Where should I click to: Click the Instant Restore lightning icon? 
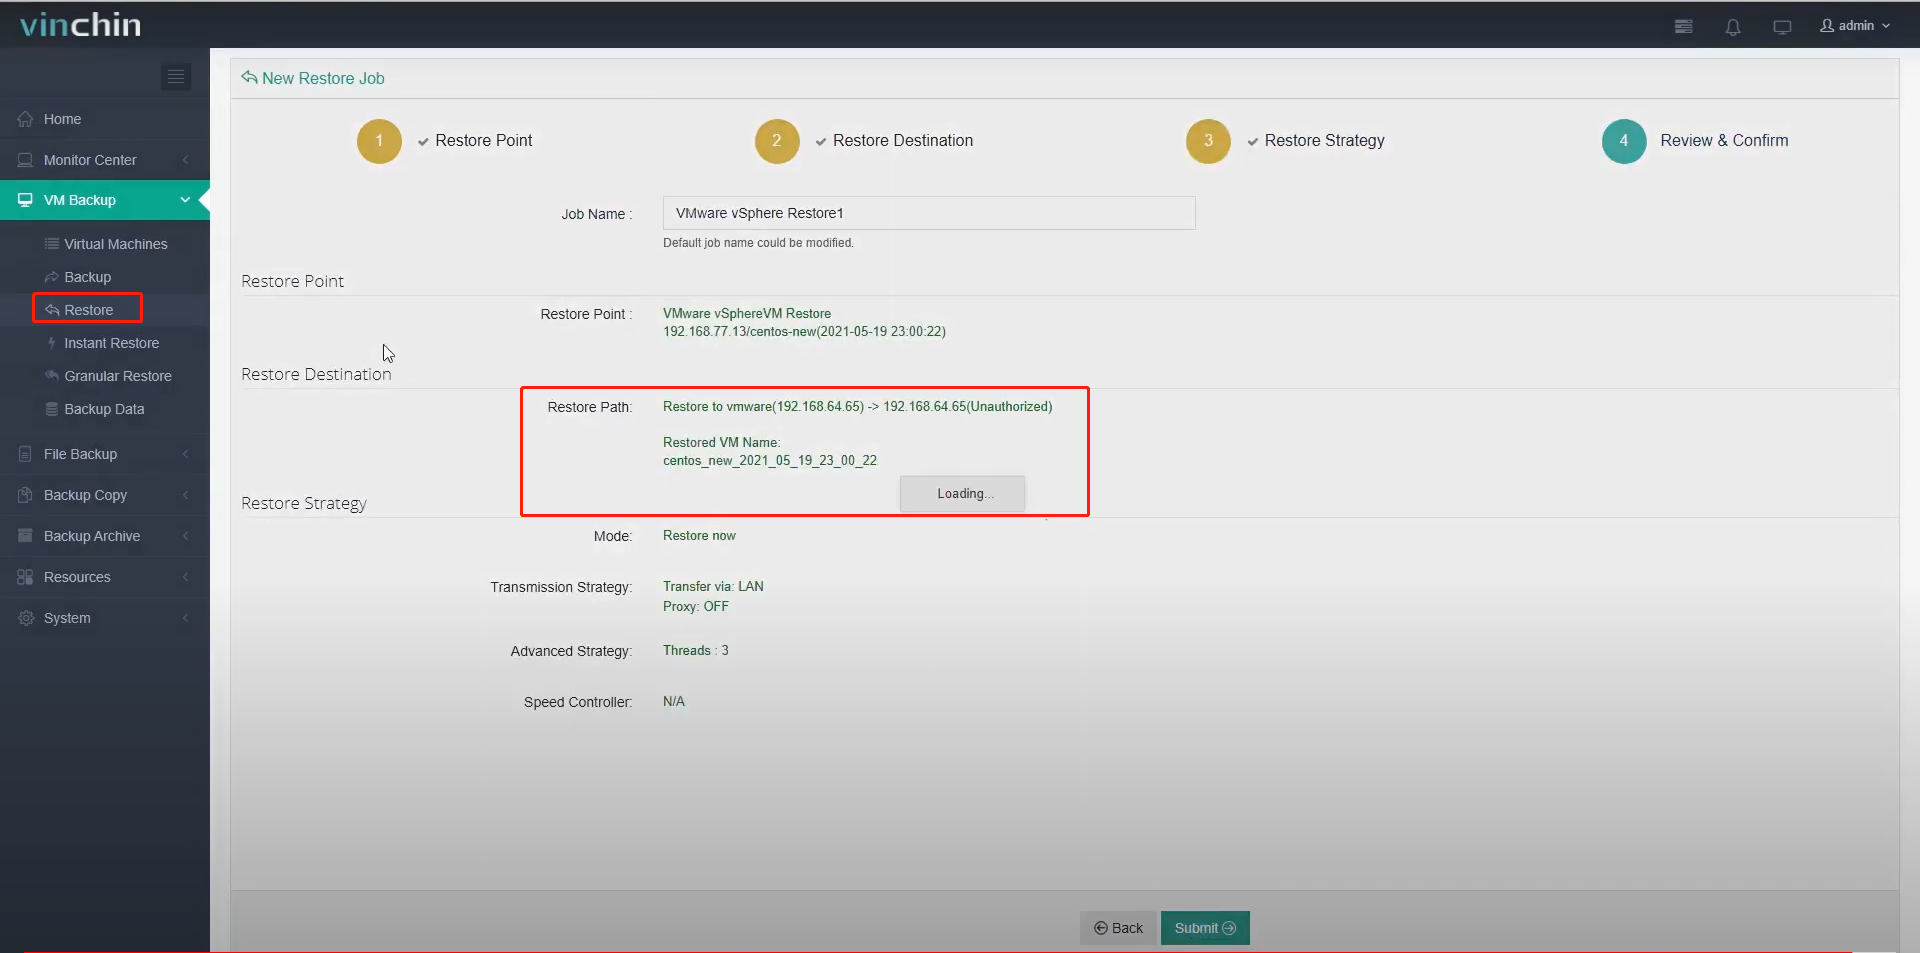click(52, 343)
